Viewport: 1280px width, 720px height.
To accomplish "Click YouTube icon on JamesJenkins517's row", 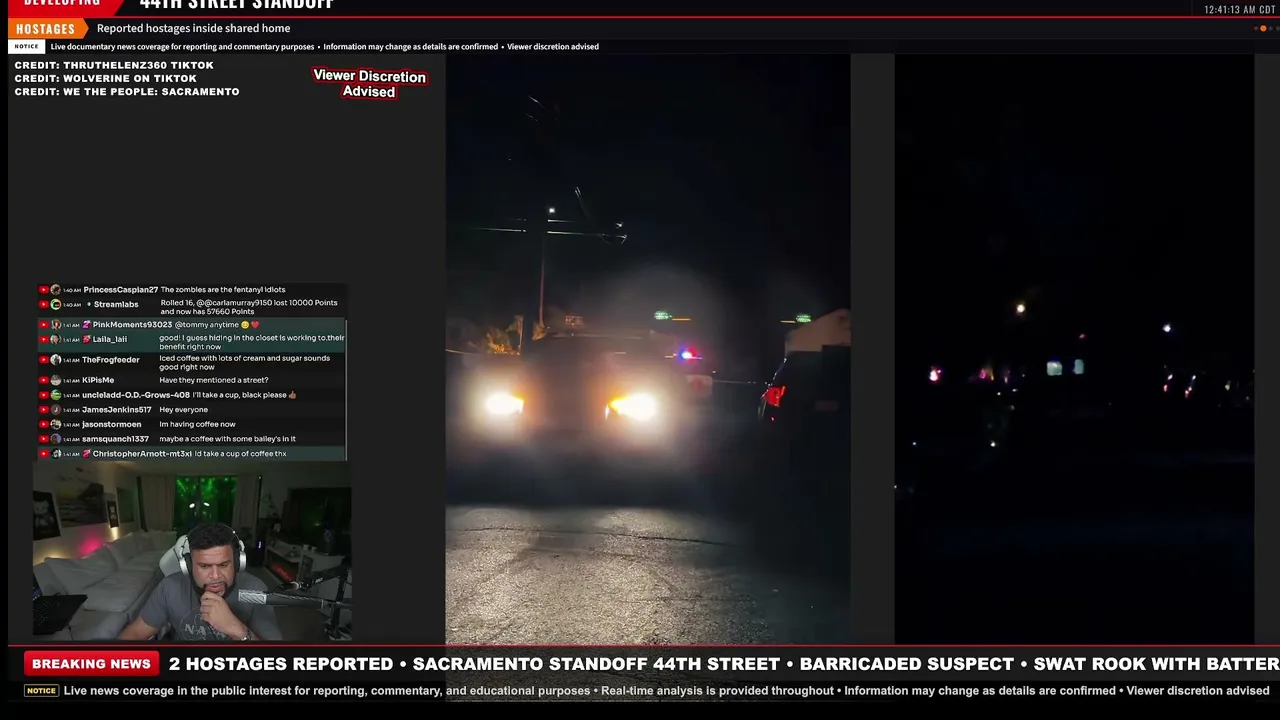I will [x=44, y=410].
